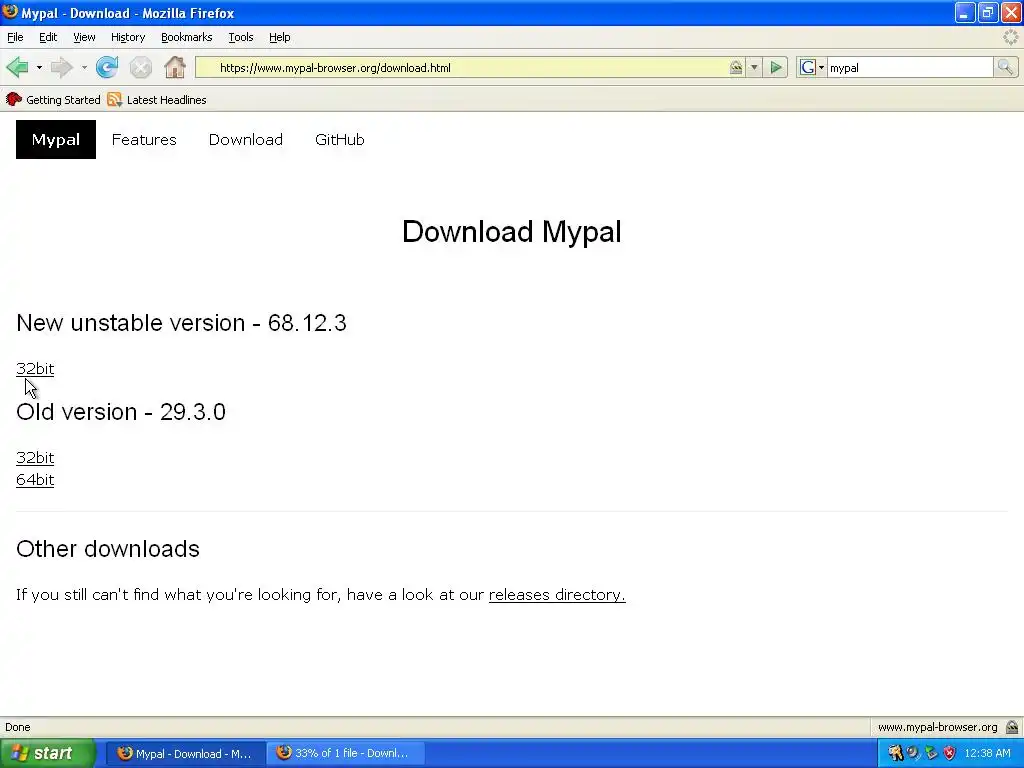Click the Firefox icon in title bar
The height and width of the screenshot is (768, 1024).
pyautogui.click(x=10, y=12)
